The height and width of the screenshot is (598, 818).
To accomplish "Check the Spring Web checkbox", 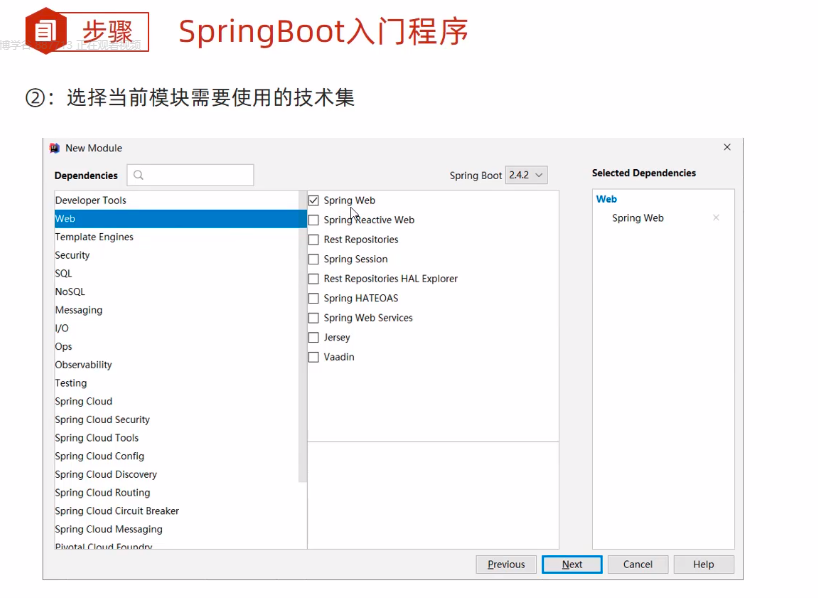I will point(313,200).
